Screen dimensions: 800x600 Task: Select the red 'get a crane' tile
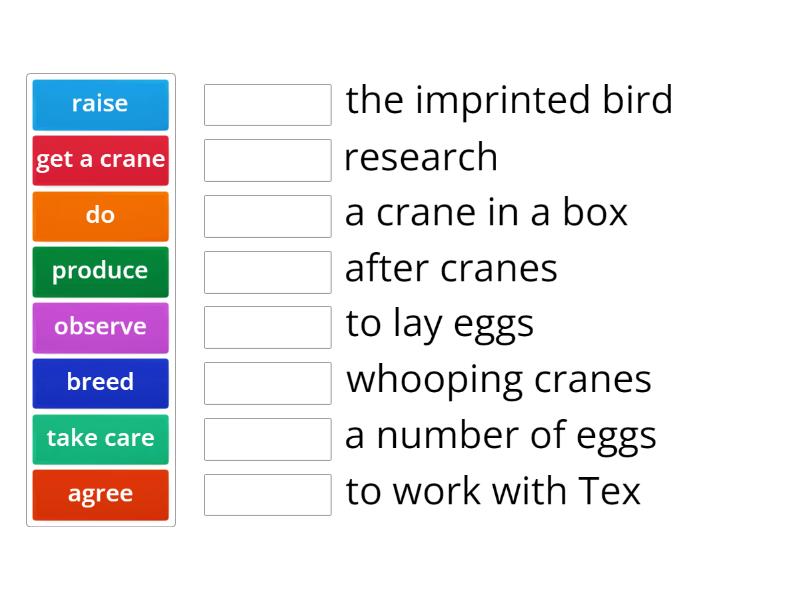point(100,160)
